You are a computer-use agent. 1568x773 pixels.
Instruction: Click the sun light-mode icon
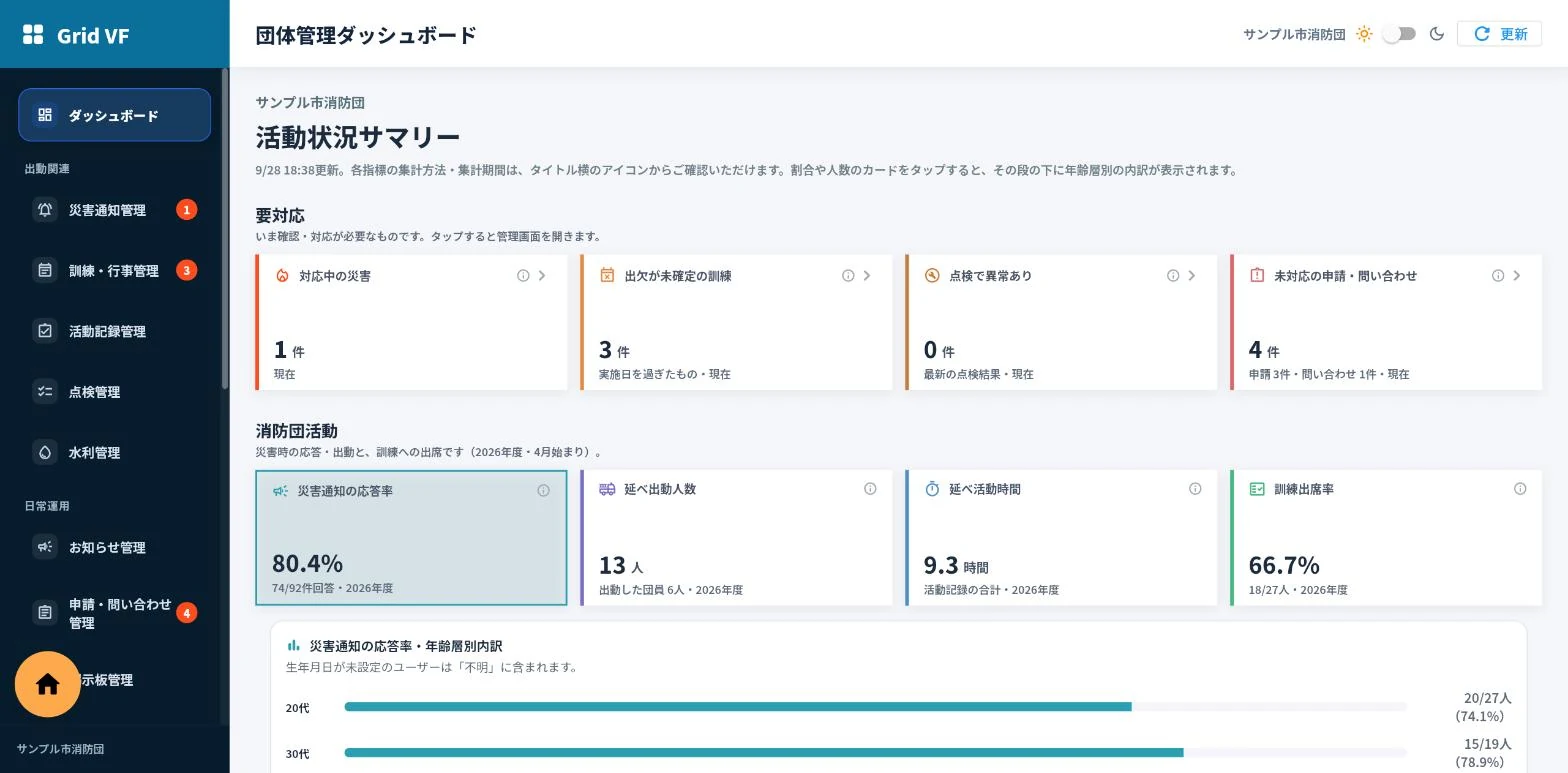pos(1364,34)
